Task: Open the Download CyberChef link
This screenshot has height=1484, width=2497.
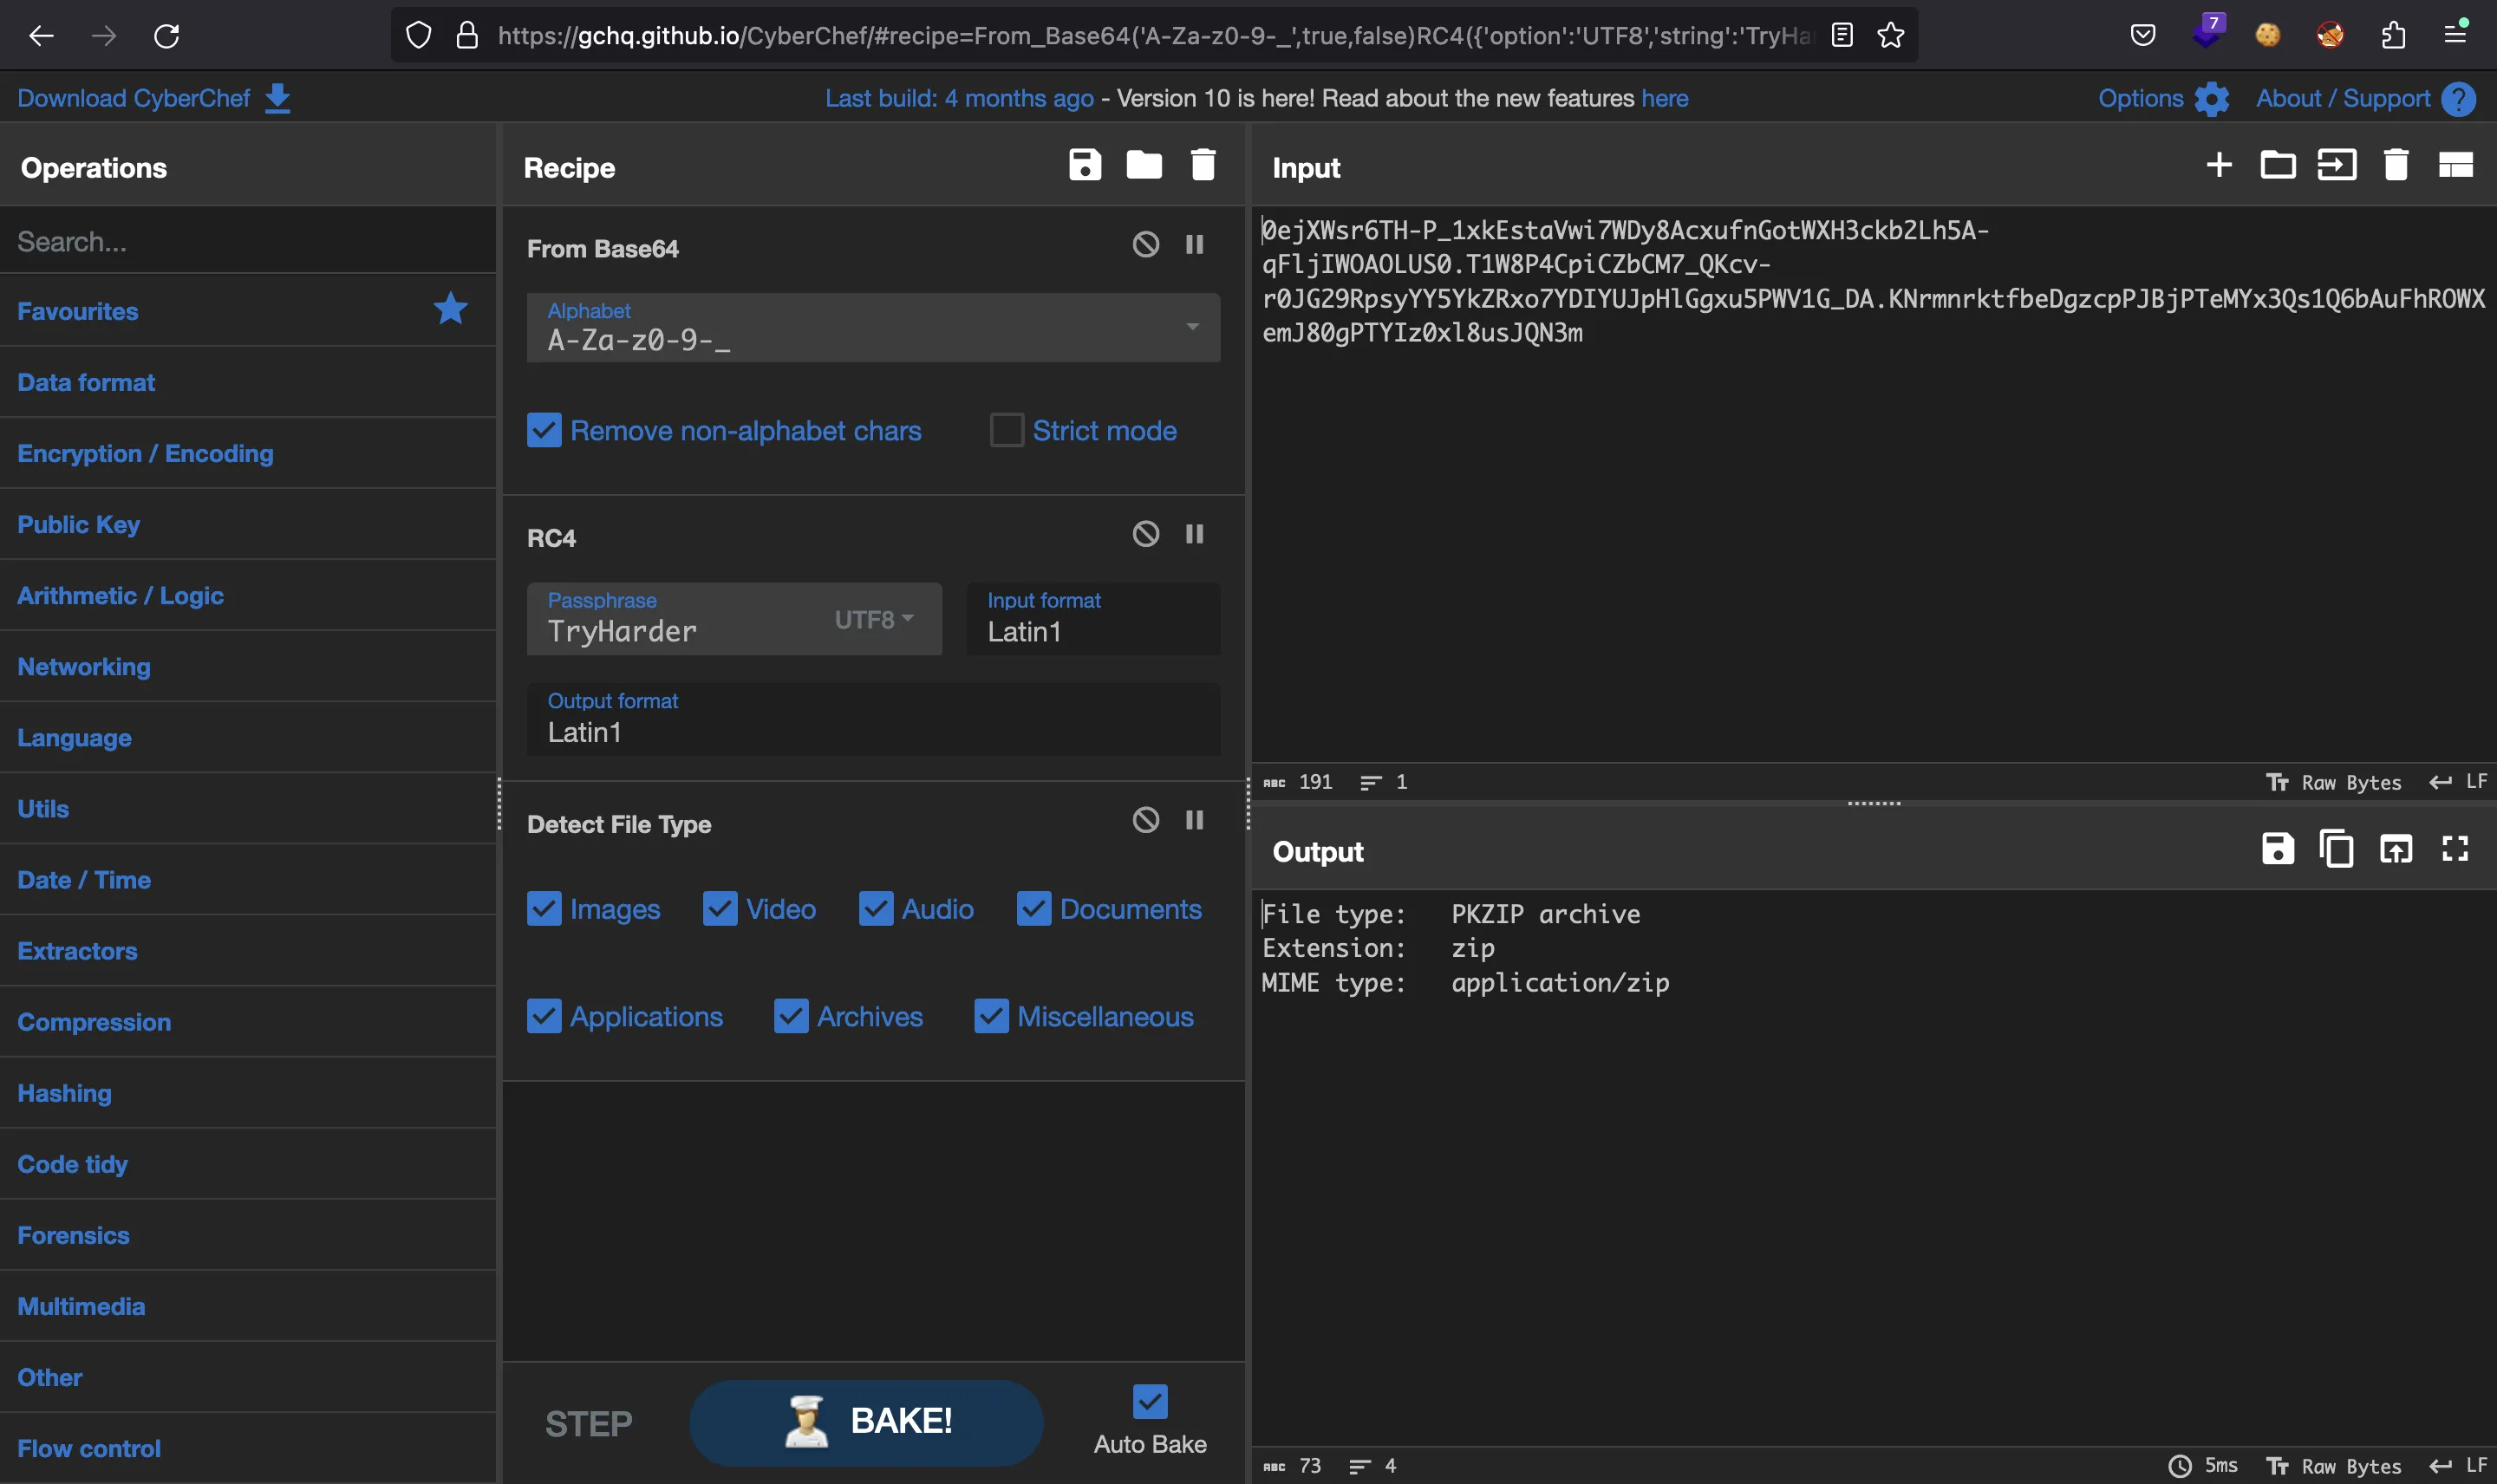Action: tap(133, 99)
